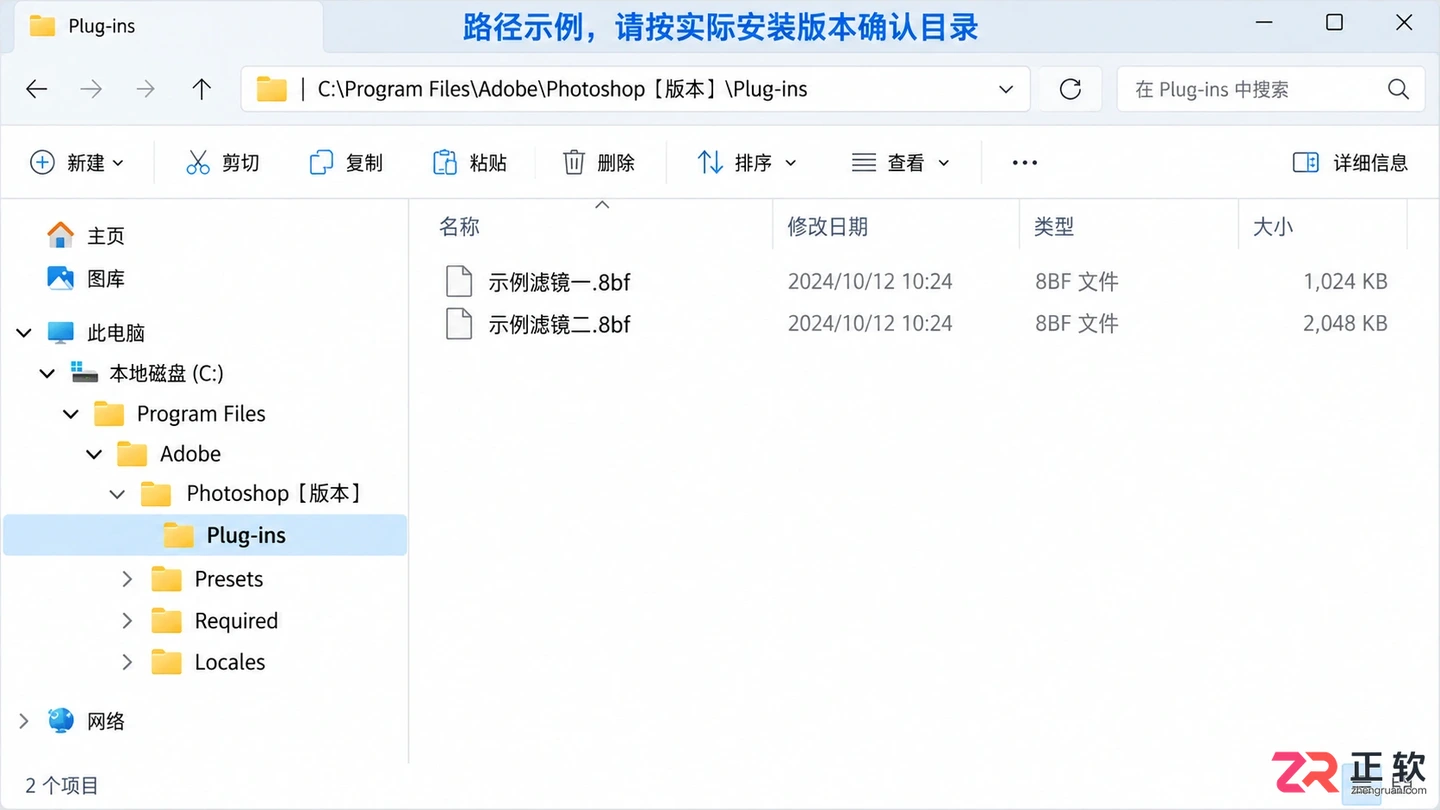Select Program Files in the tree
This screenshot has height=810, width=1440.
pyautogui.click(x=201, y=414)
